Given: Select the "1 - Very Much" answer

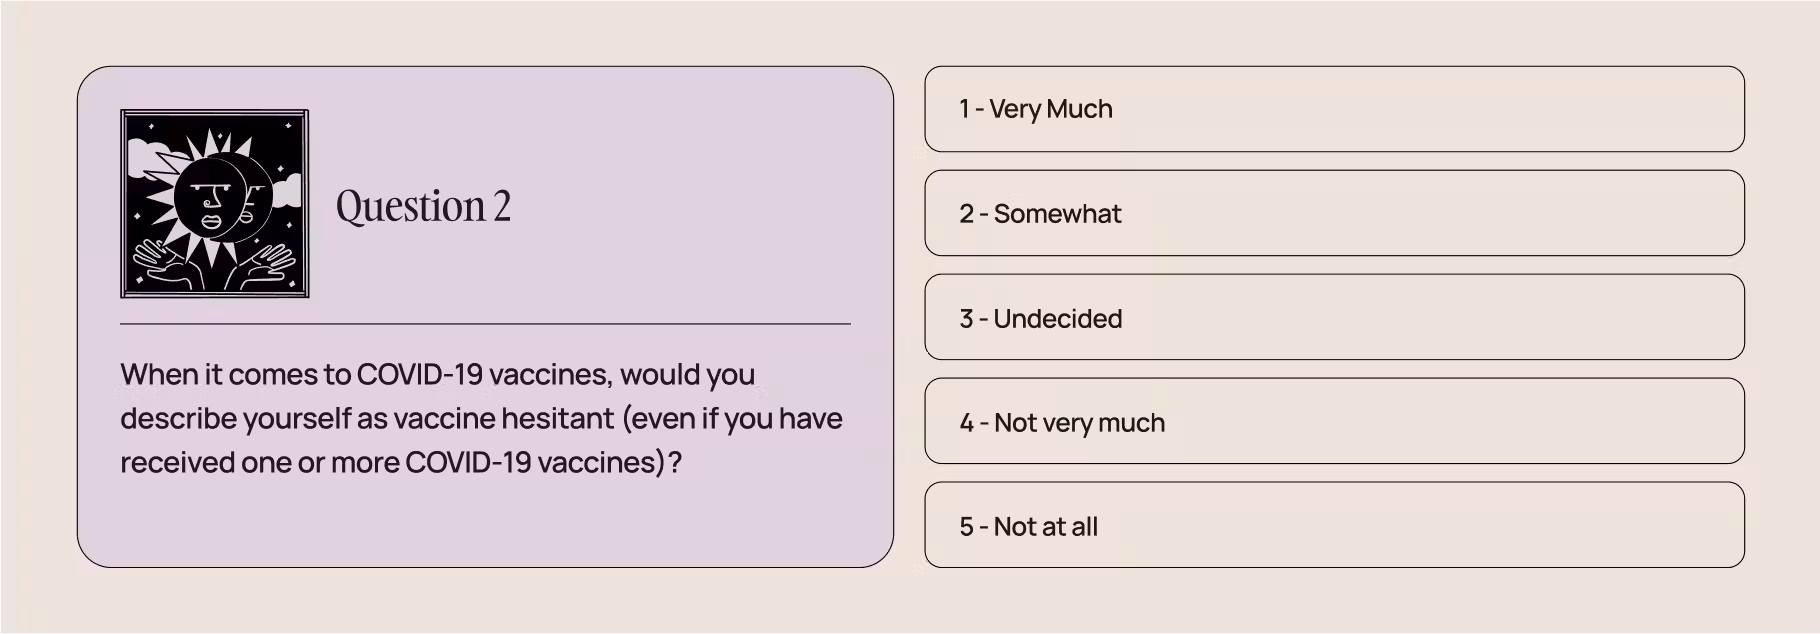Looking at the screenshot, I should [x=1334, y=109].
